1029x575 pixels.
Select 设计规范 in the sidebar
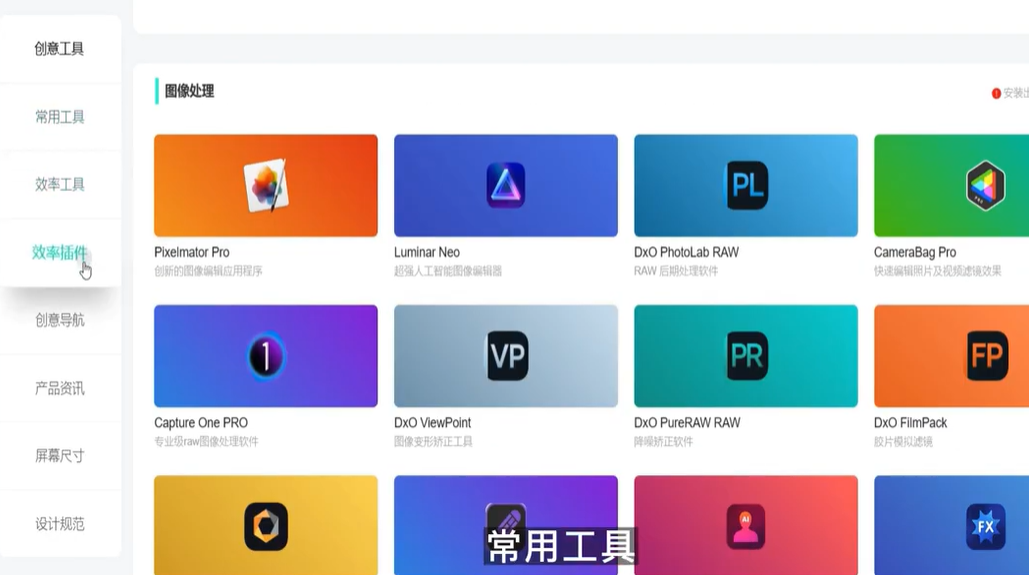point(60,524)
